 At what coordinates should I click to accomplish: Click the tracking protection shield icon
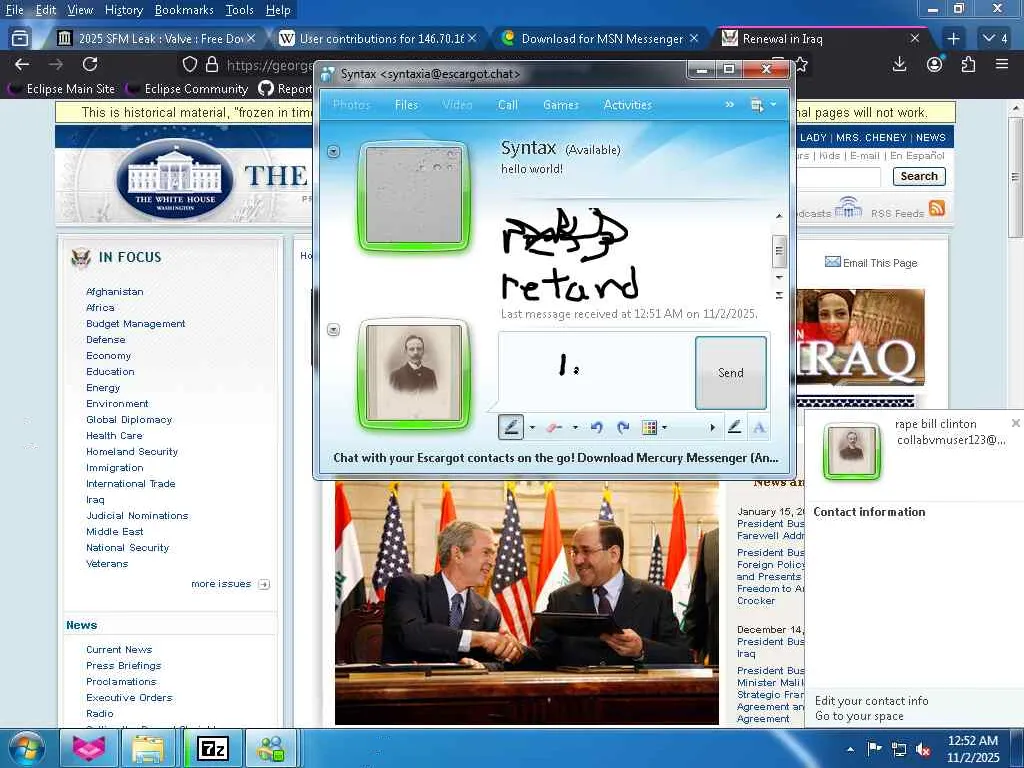tap(189, 64)
